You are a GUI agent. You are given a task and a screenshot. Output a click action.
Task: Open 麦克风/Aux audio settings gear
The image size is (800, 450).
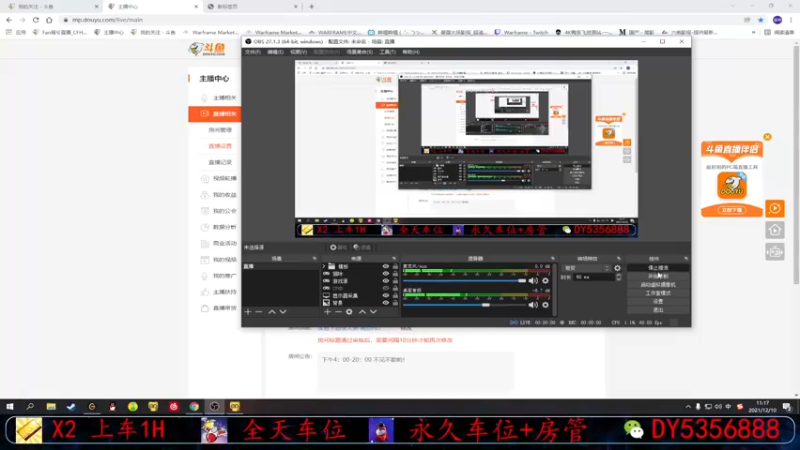click(x=545, y=281)
